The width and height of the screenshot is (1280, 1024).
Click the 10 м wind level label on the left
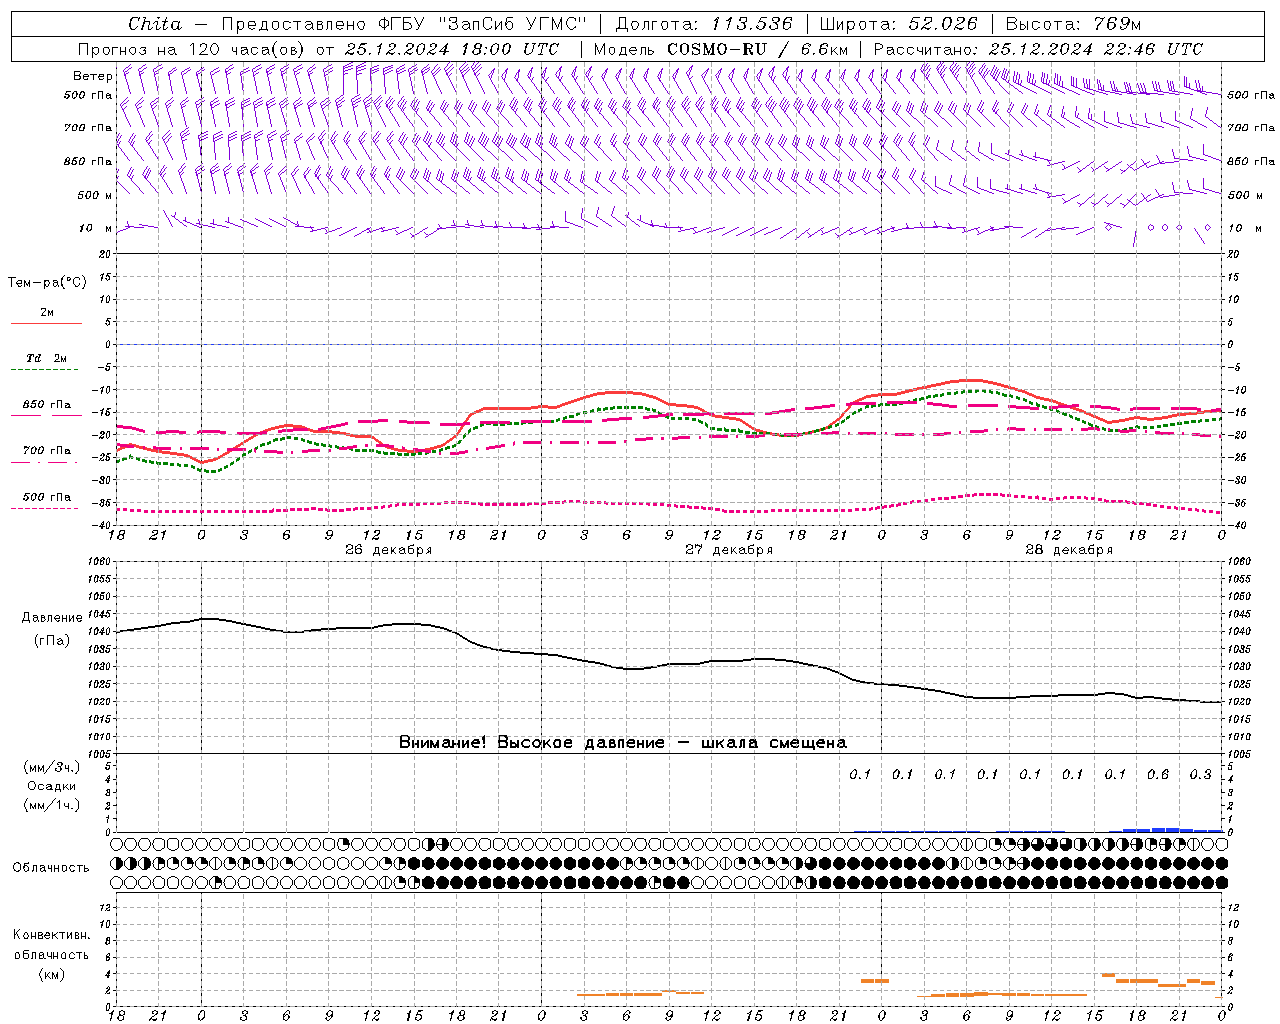coord(95,228)
